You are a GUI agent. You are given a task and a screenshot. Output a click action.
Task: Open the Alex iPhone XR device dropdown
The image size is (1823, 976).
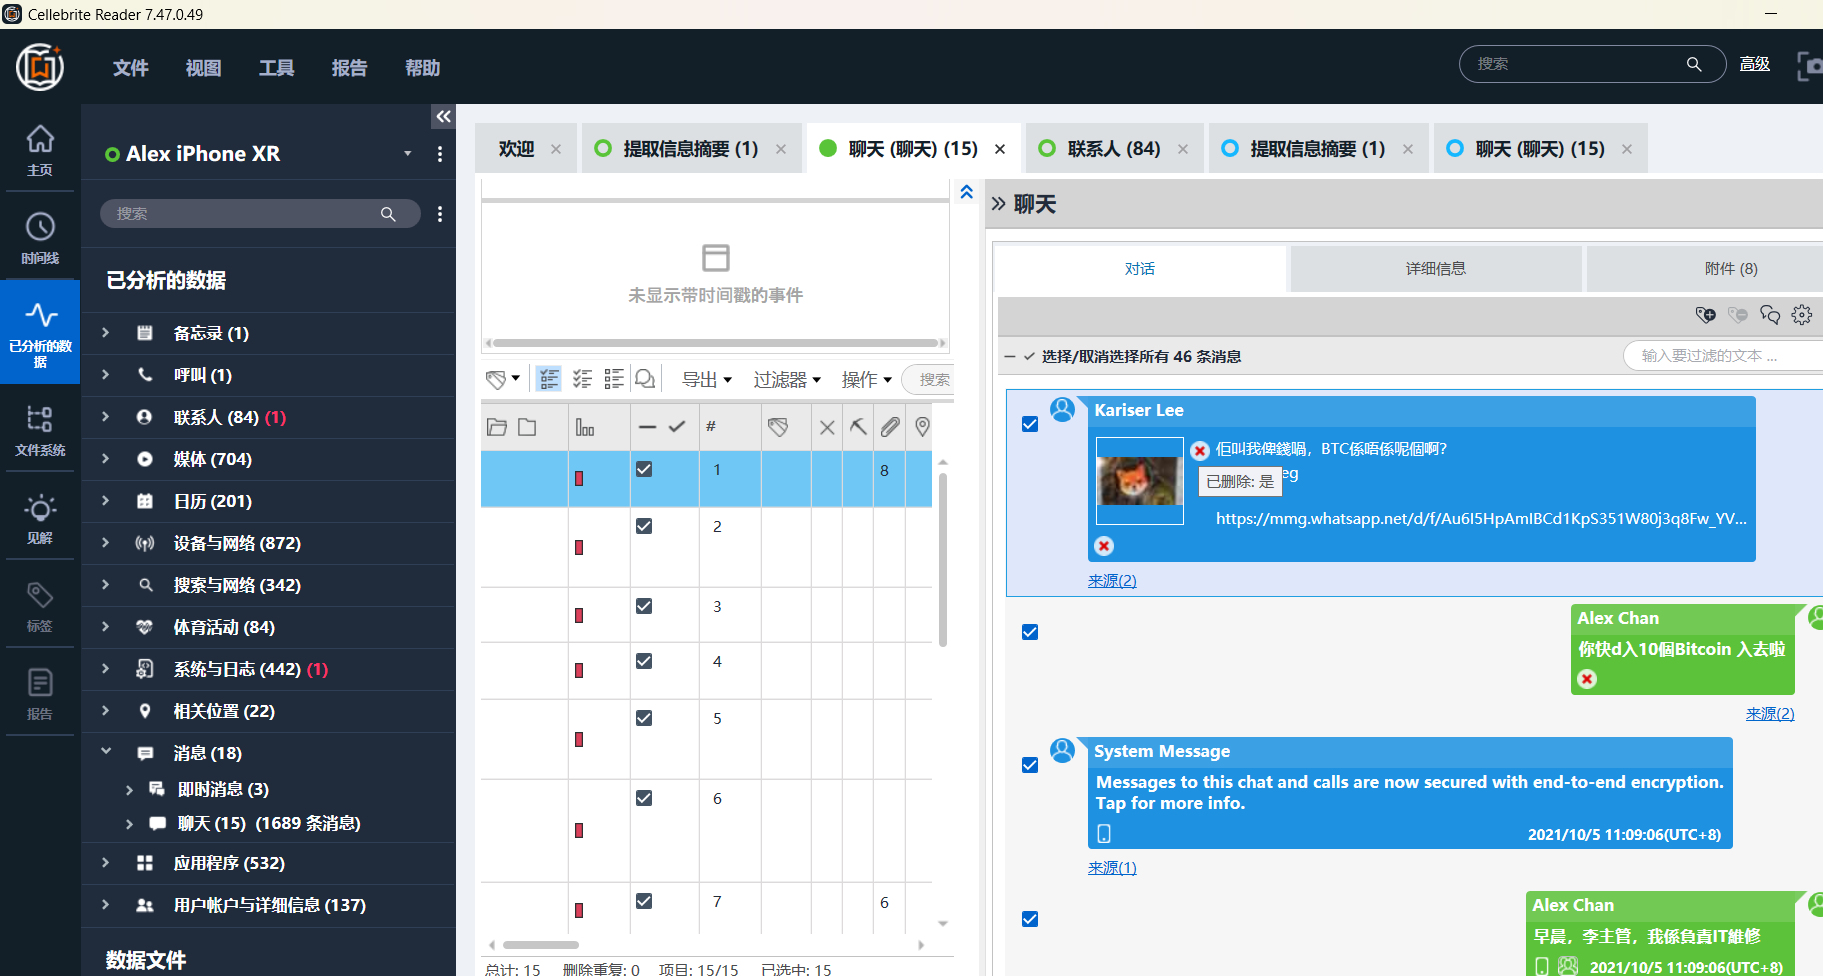pos(407,154)
